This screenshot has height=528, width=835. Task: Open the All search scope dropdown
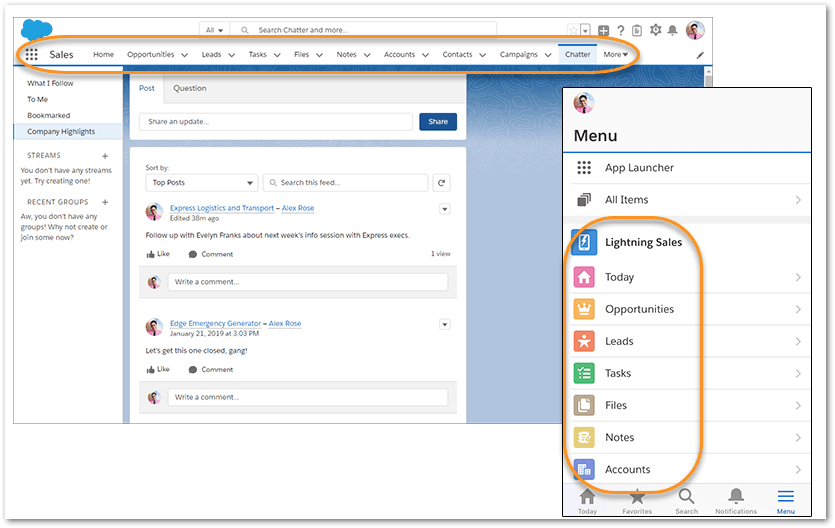[x=214, y=30]
